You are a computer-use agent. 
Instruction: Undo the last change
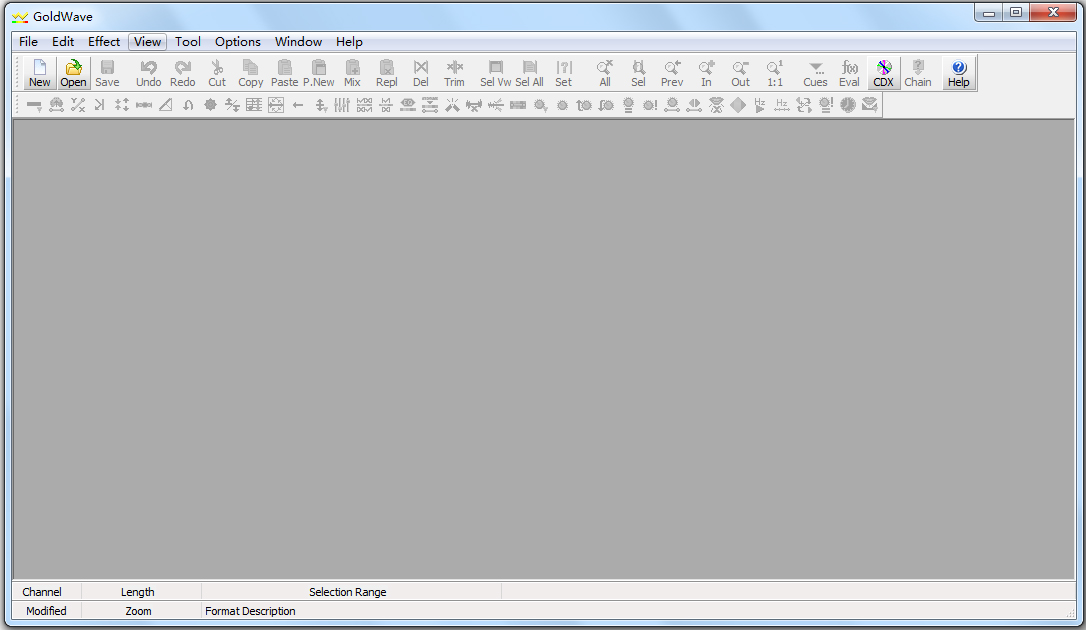148,73
